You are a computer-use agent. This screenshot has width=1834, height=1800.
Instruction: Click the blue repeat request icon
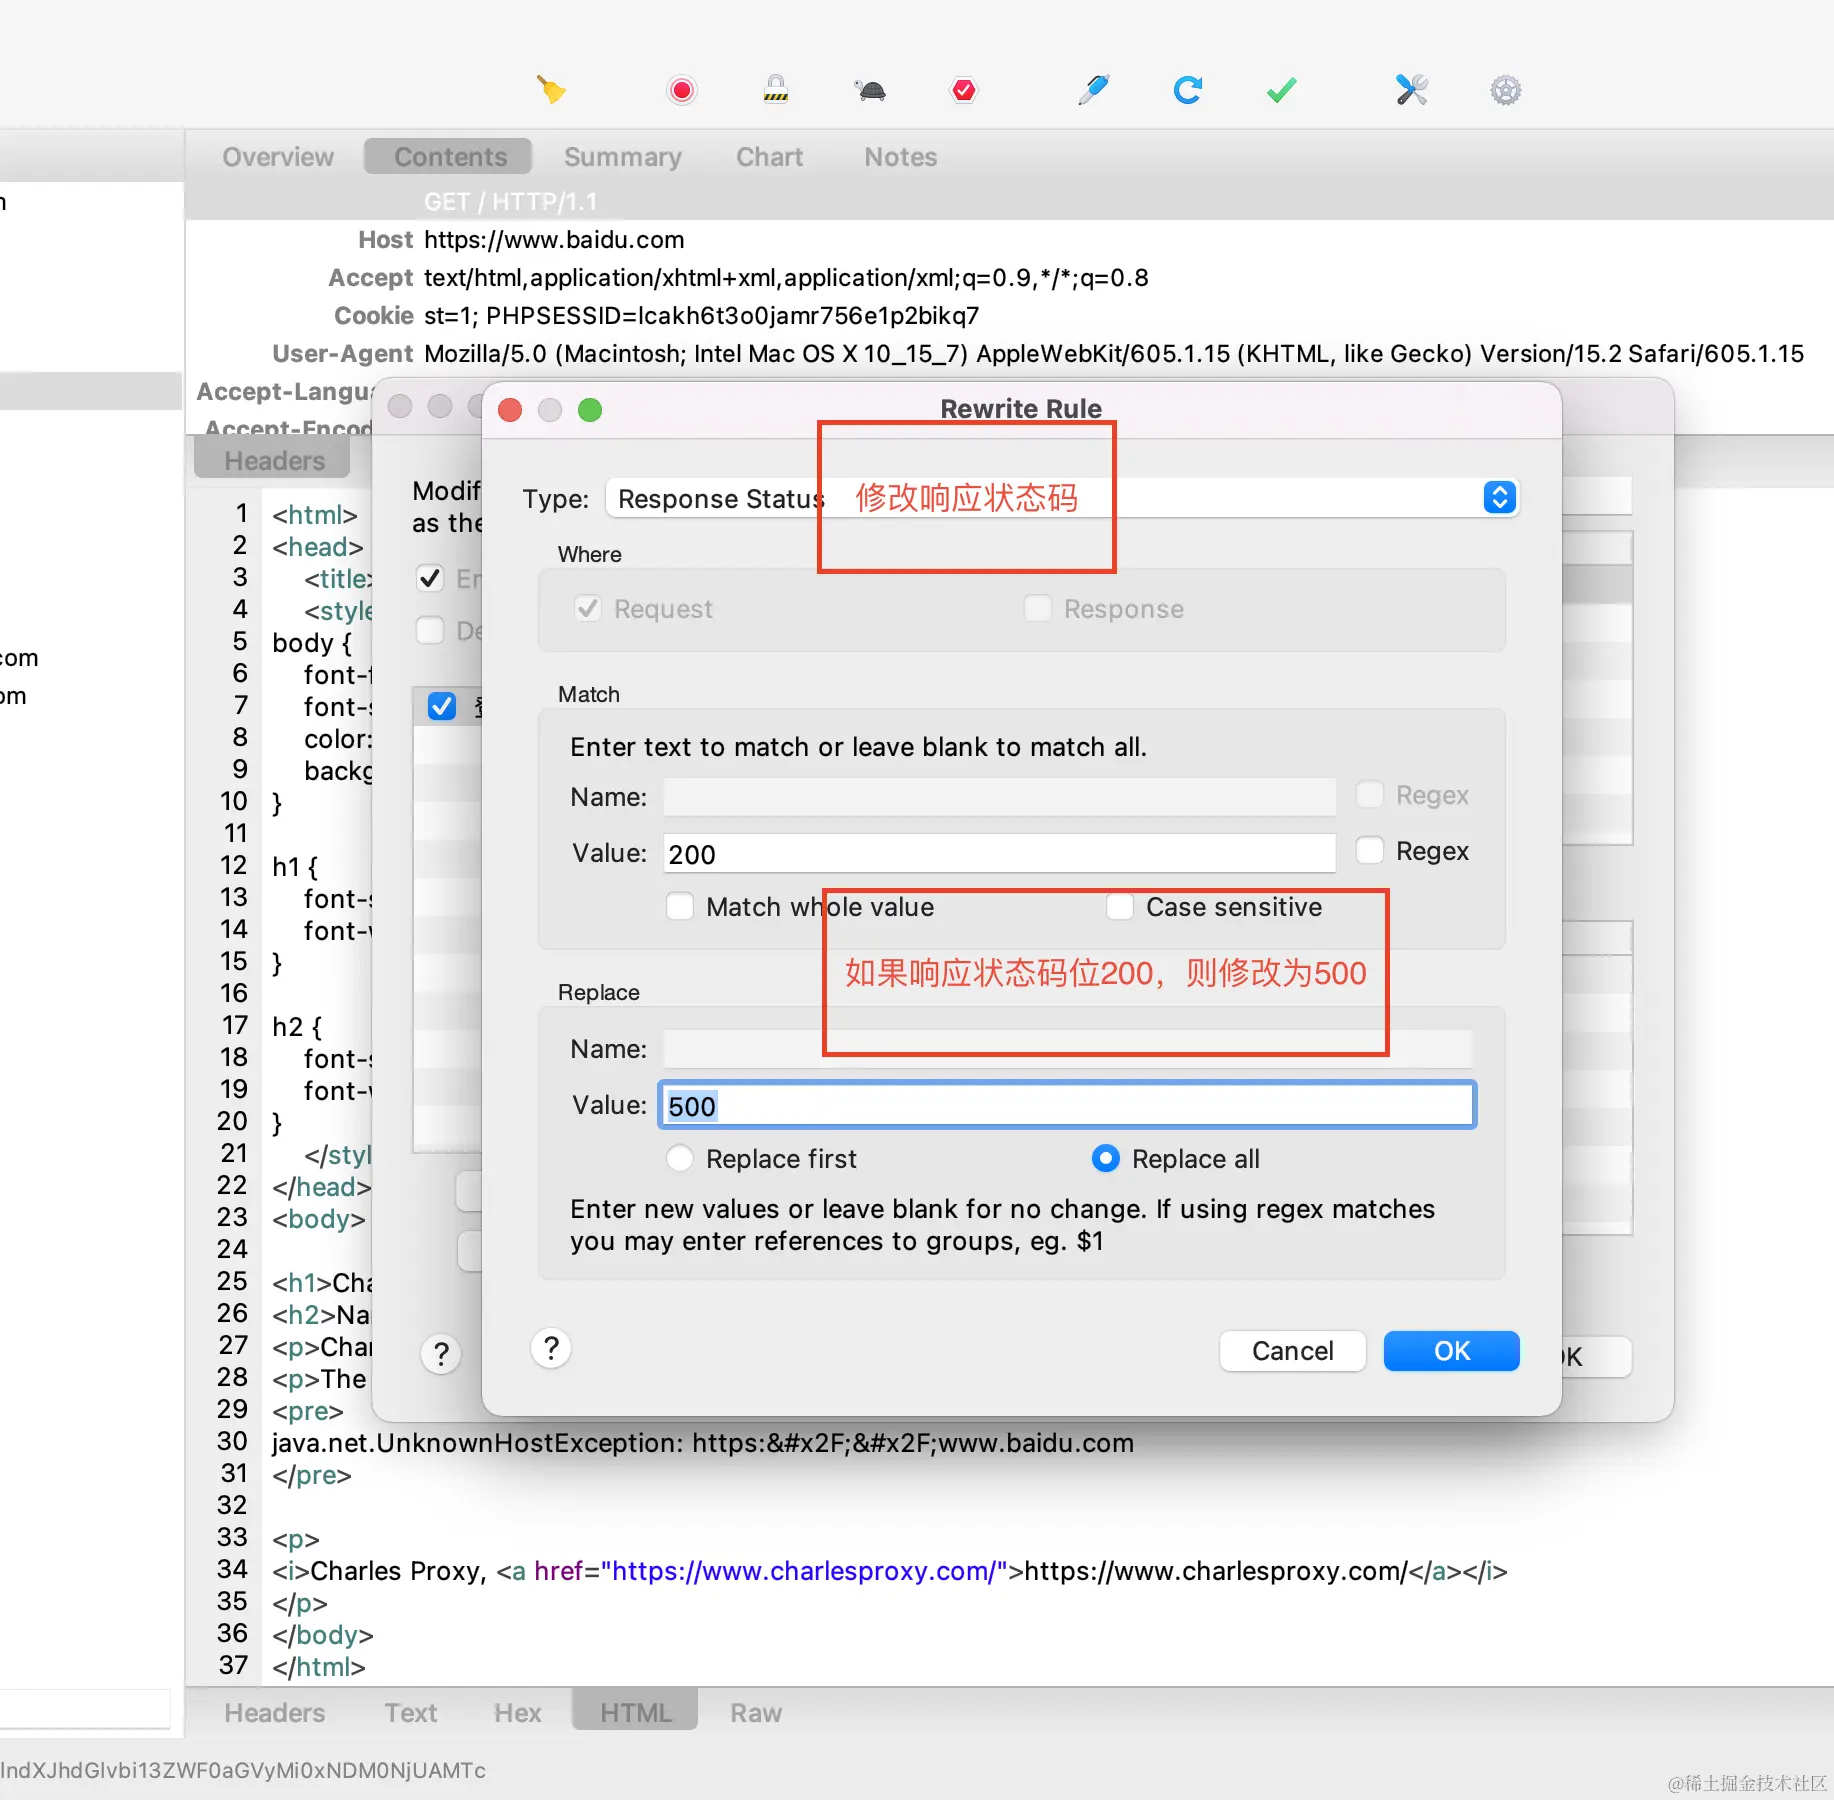click(x=1187, y=90)
